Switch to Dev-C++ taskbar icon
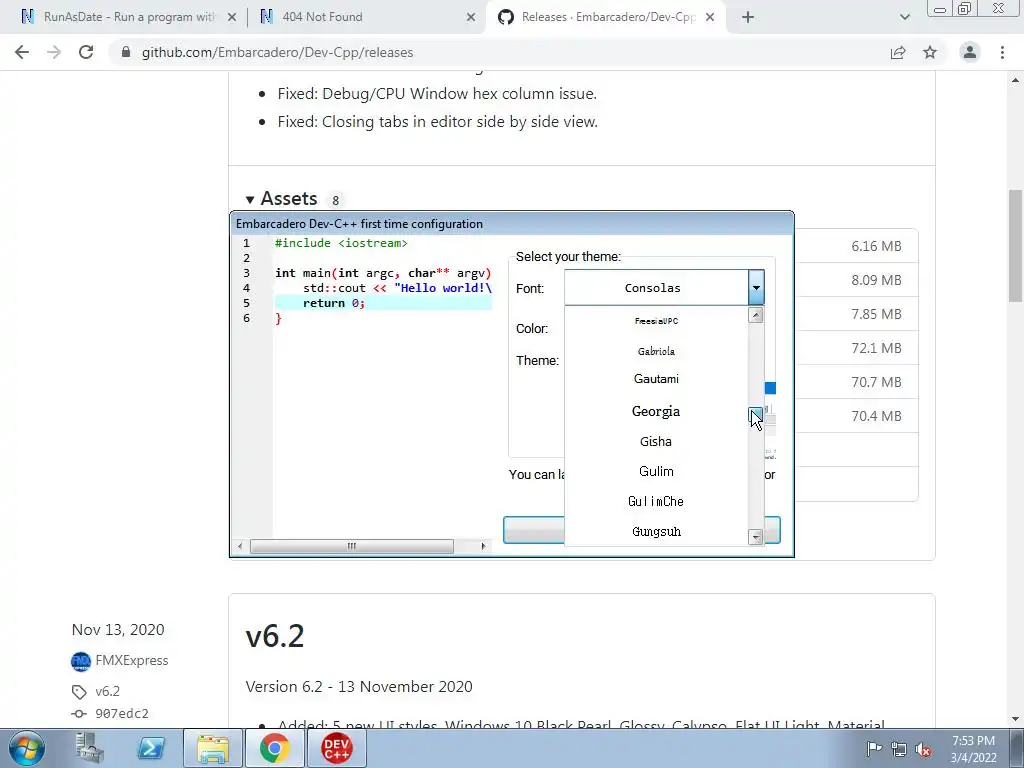 click(x=336, y=748)
